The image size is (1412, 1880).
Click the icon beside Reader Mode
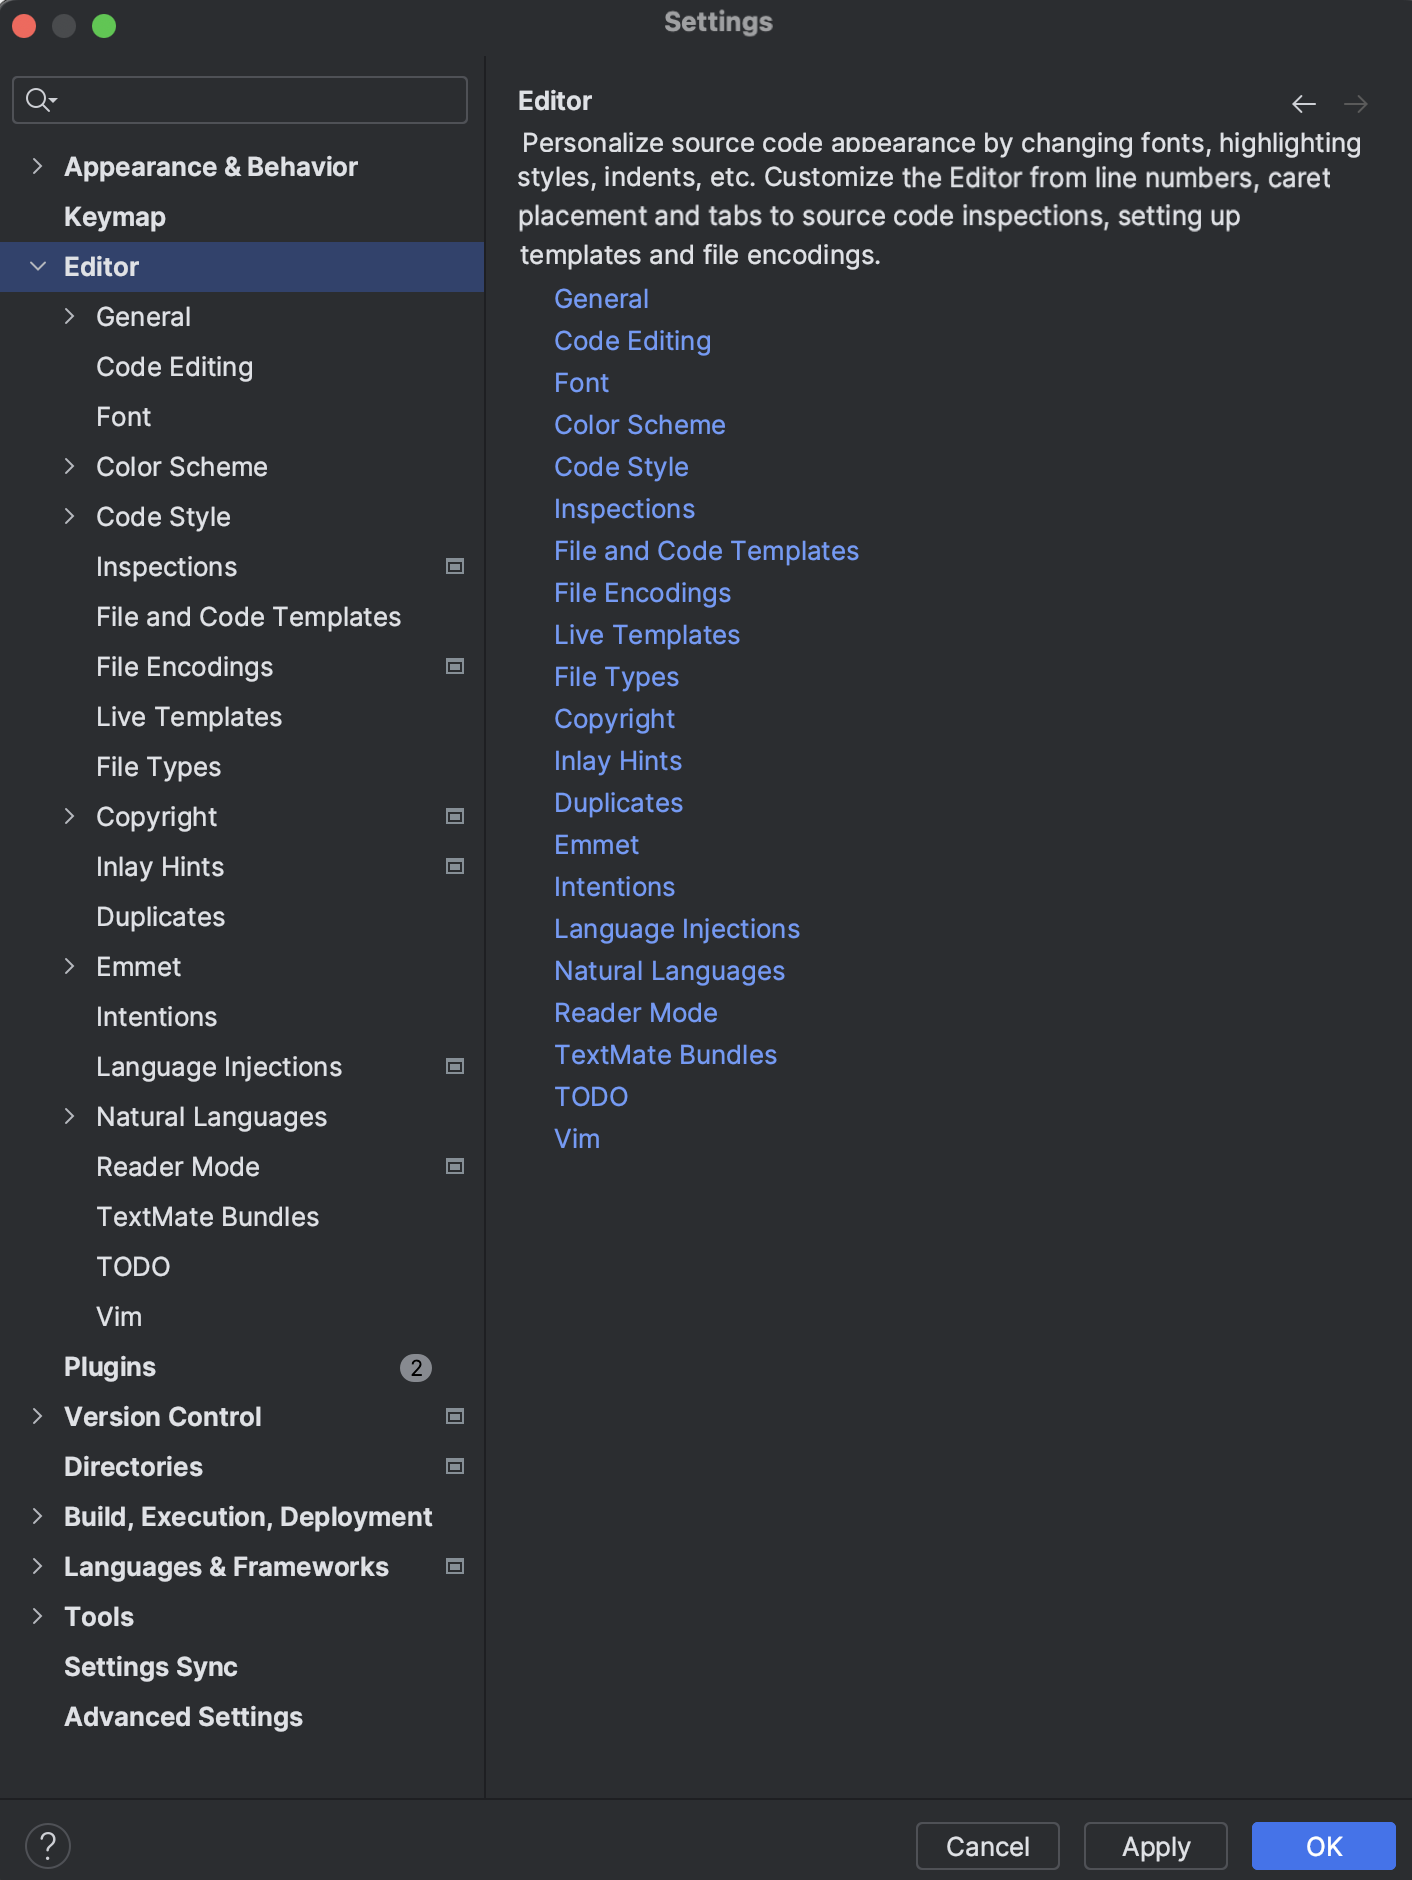click(x=455, y=1166)
